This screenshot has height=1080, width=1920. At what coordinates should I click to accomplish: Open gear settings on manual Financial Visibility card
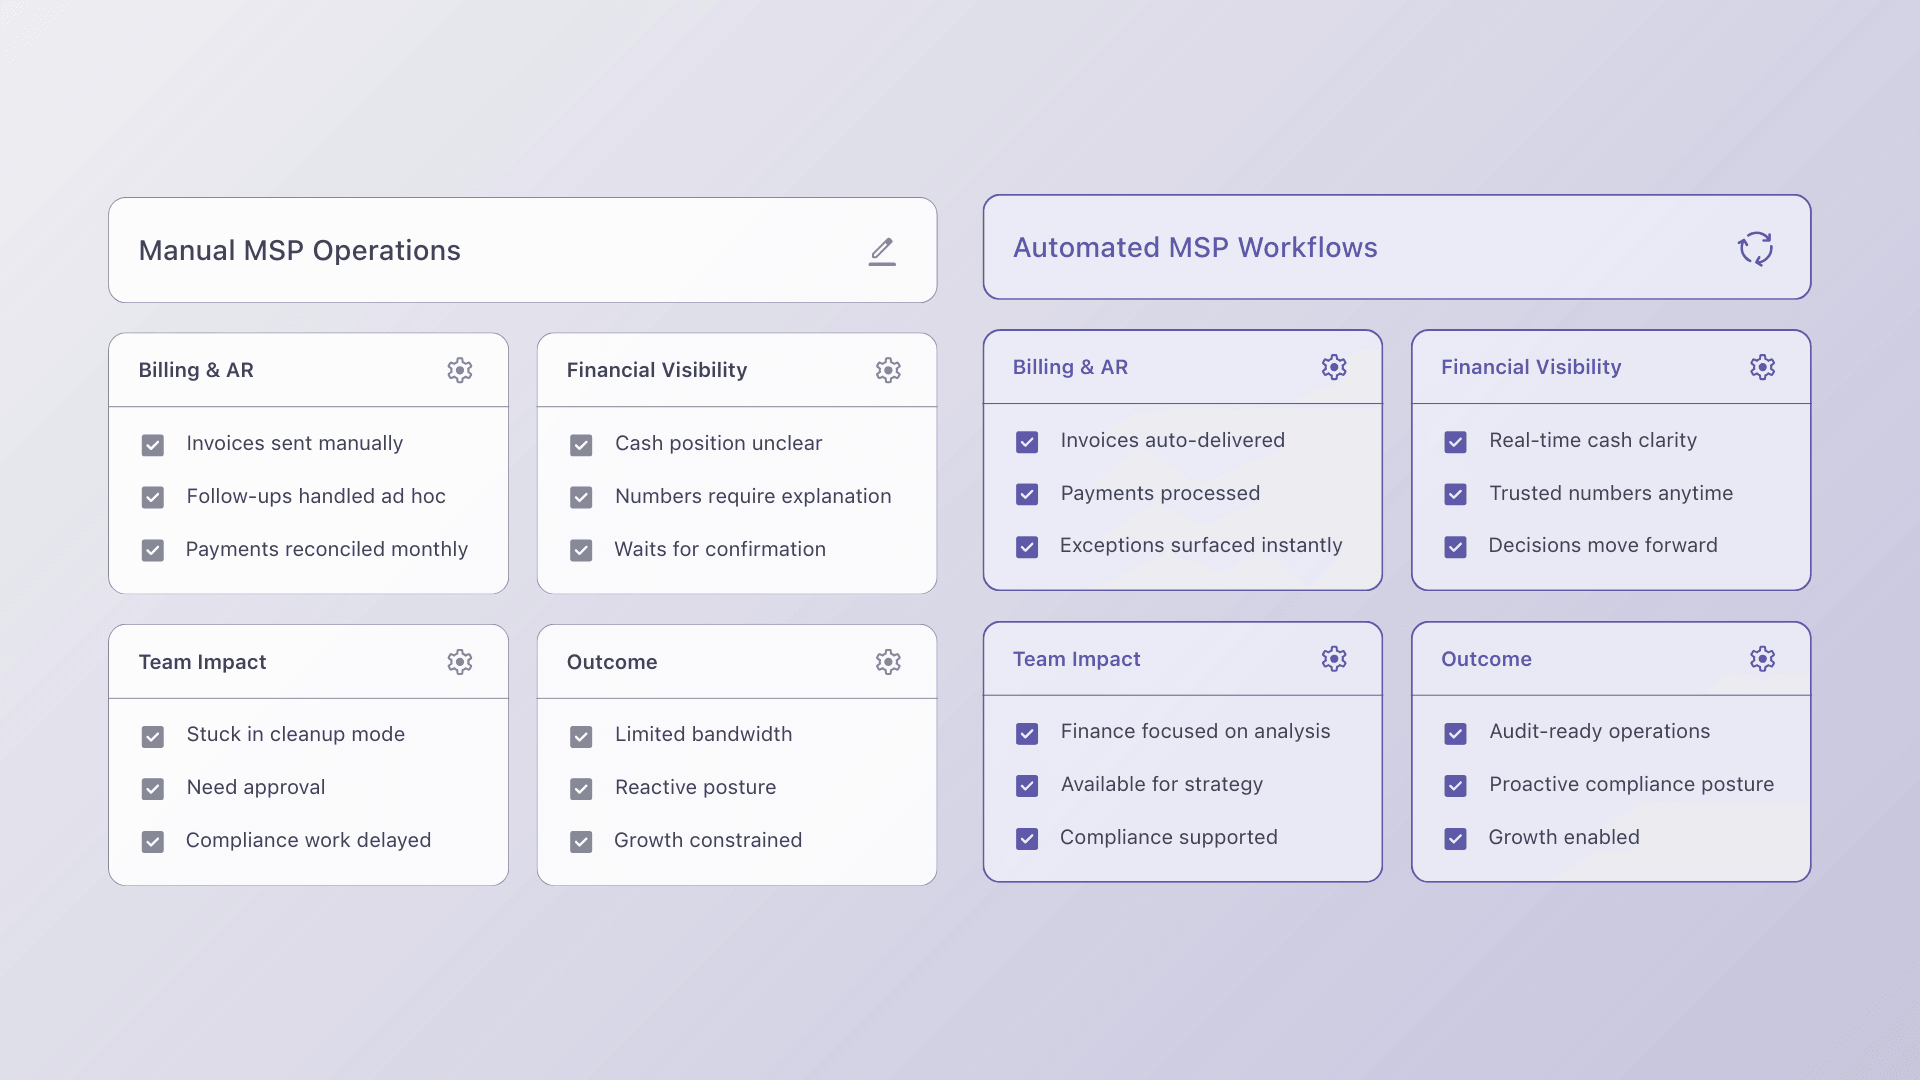coord(888,370)
